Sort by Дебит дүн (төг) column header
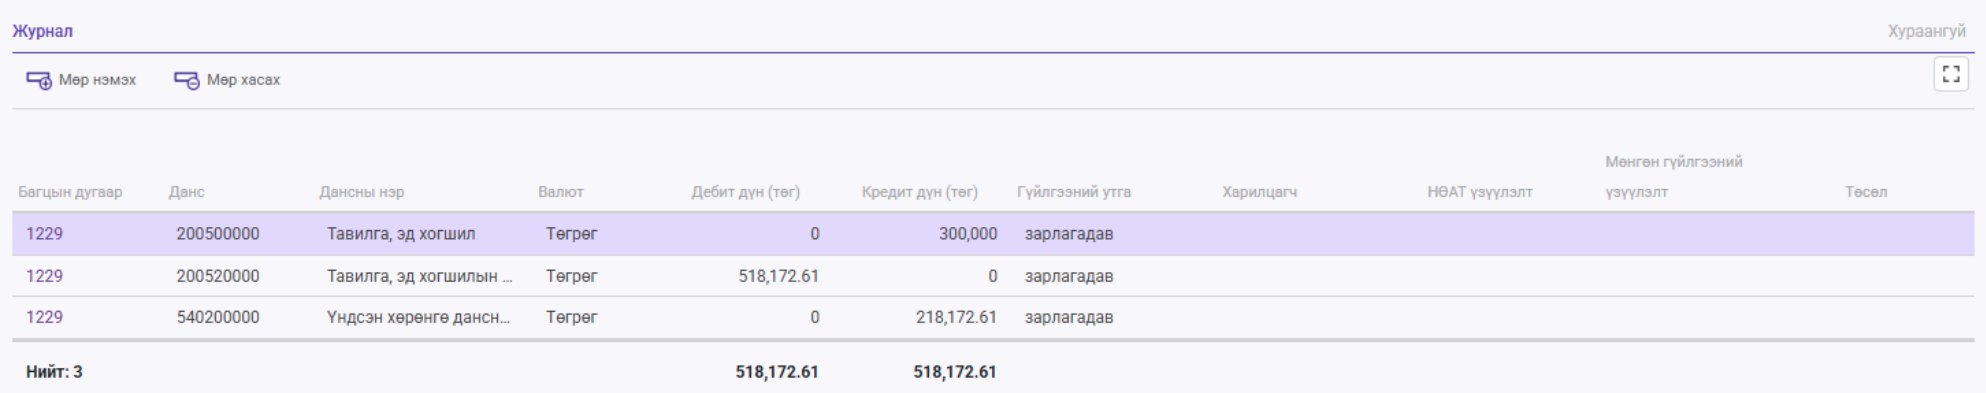The height and width of the screenshot is (393, 1986). pos(745,192)
